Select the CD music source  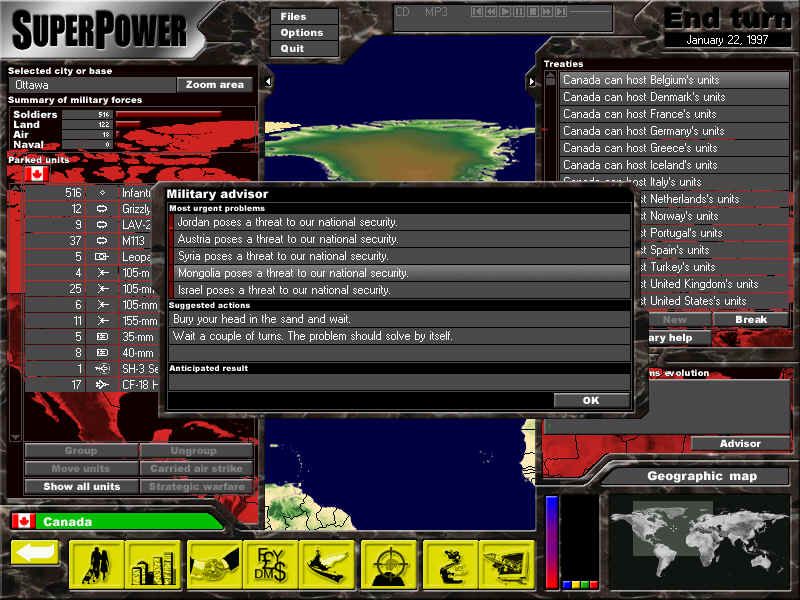(x=403, y=12)
